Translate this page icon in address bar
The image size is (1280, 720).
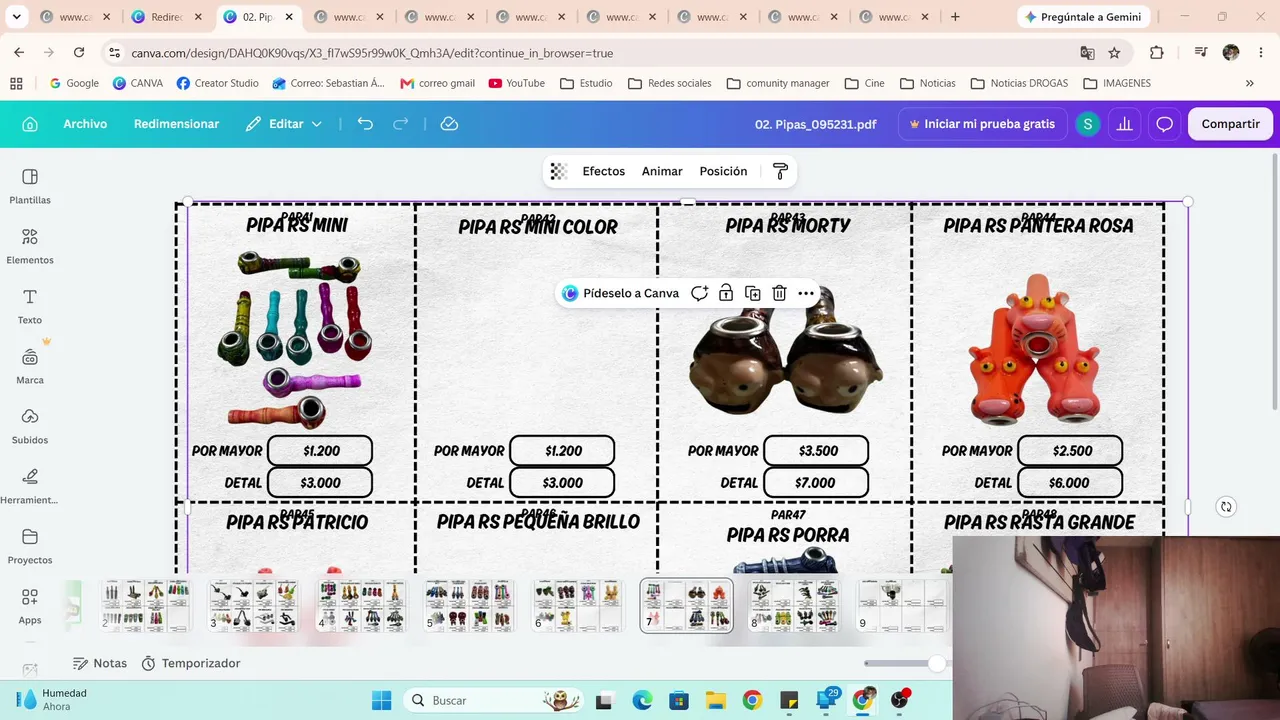[1087, 53]
